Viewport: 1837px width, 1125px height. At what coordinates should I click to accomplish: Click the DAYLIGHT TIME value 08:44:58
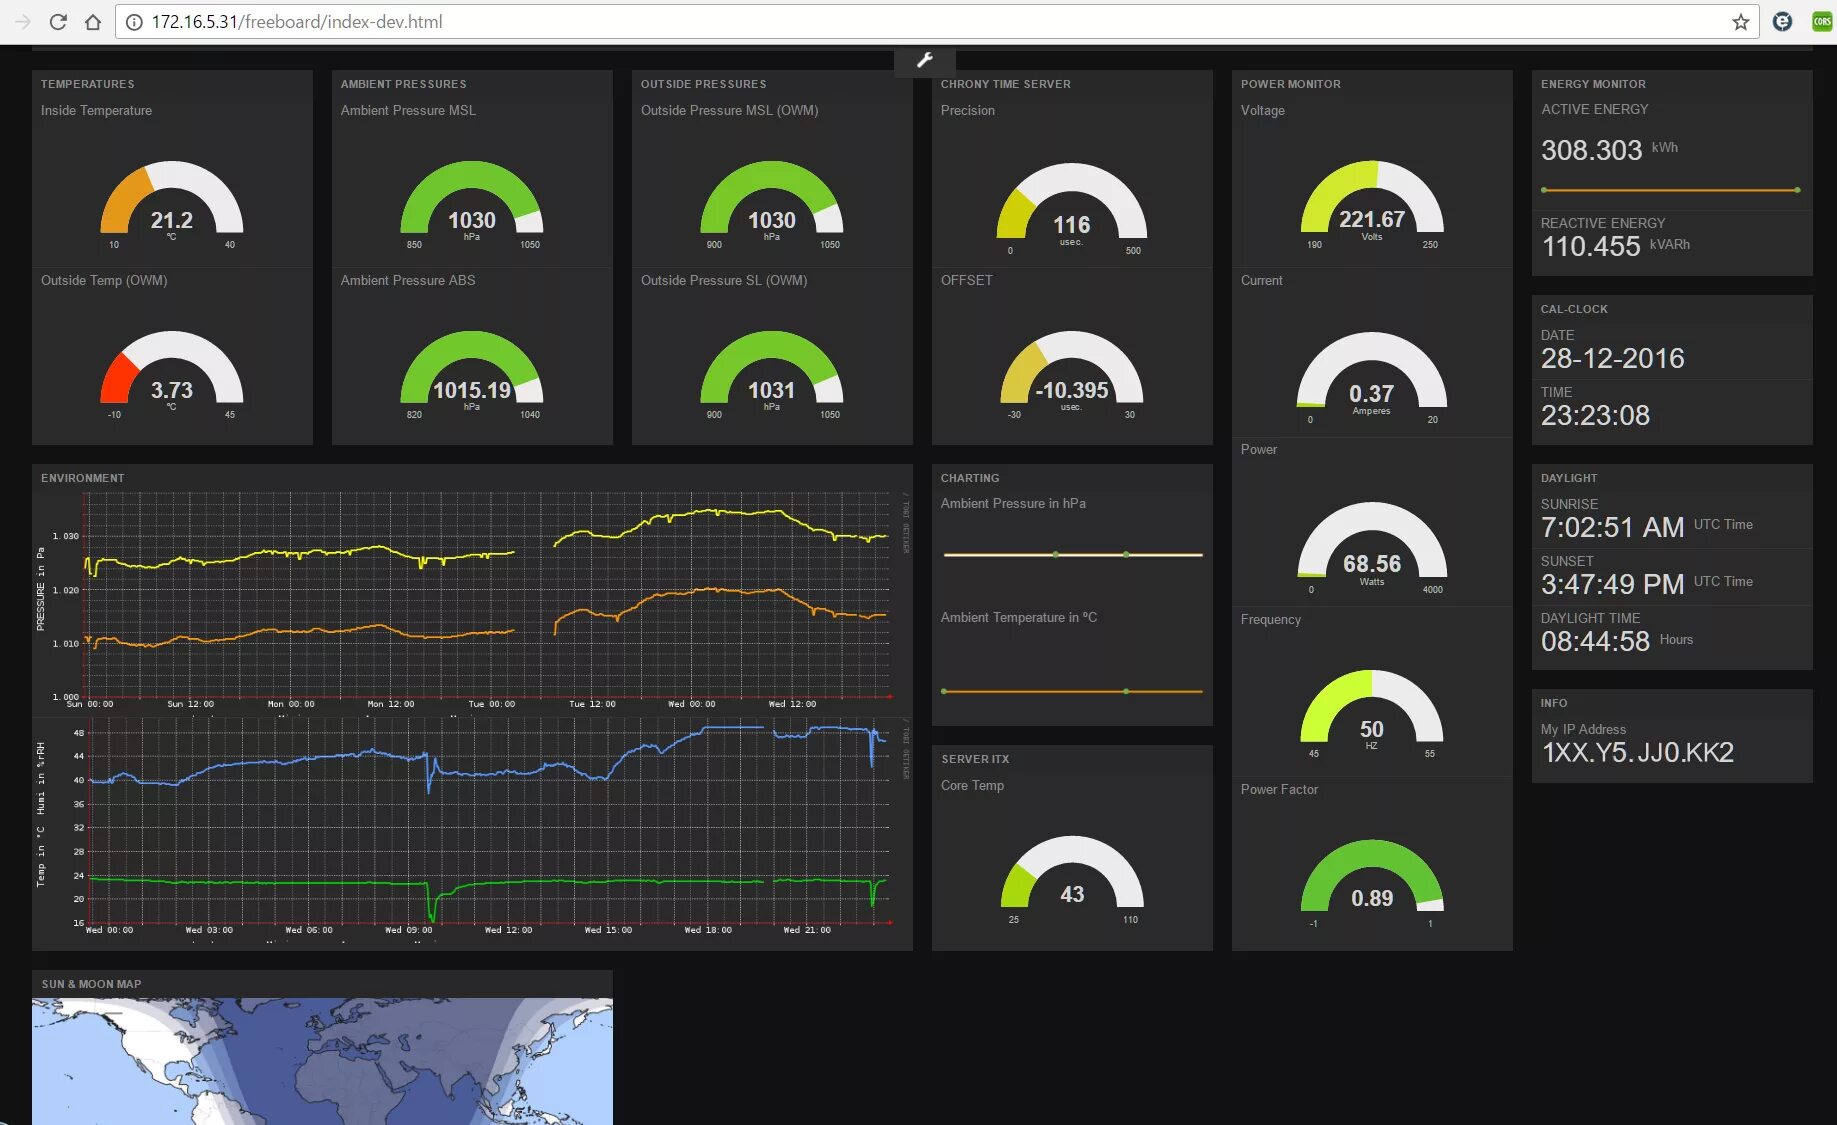pos(1595,641)
